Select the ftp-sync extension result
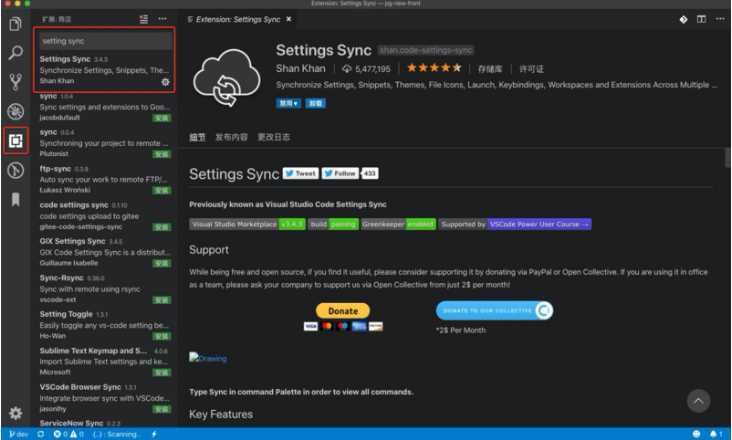 click(105, 179)
